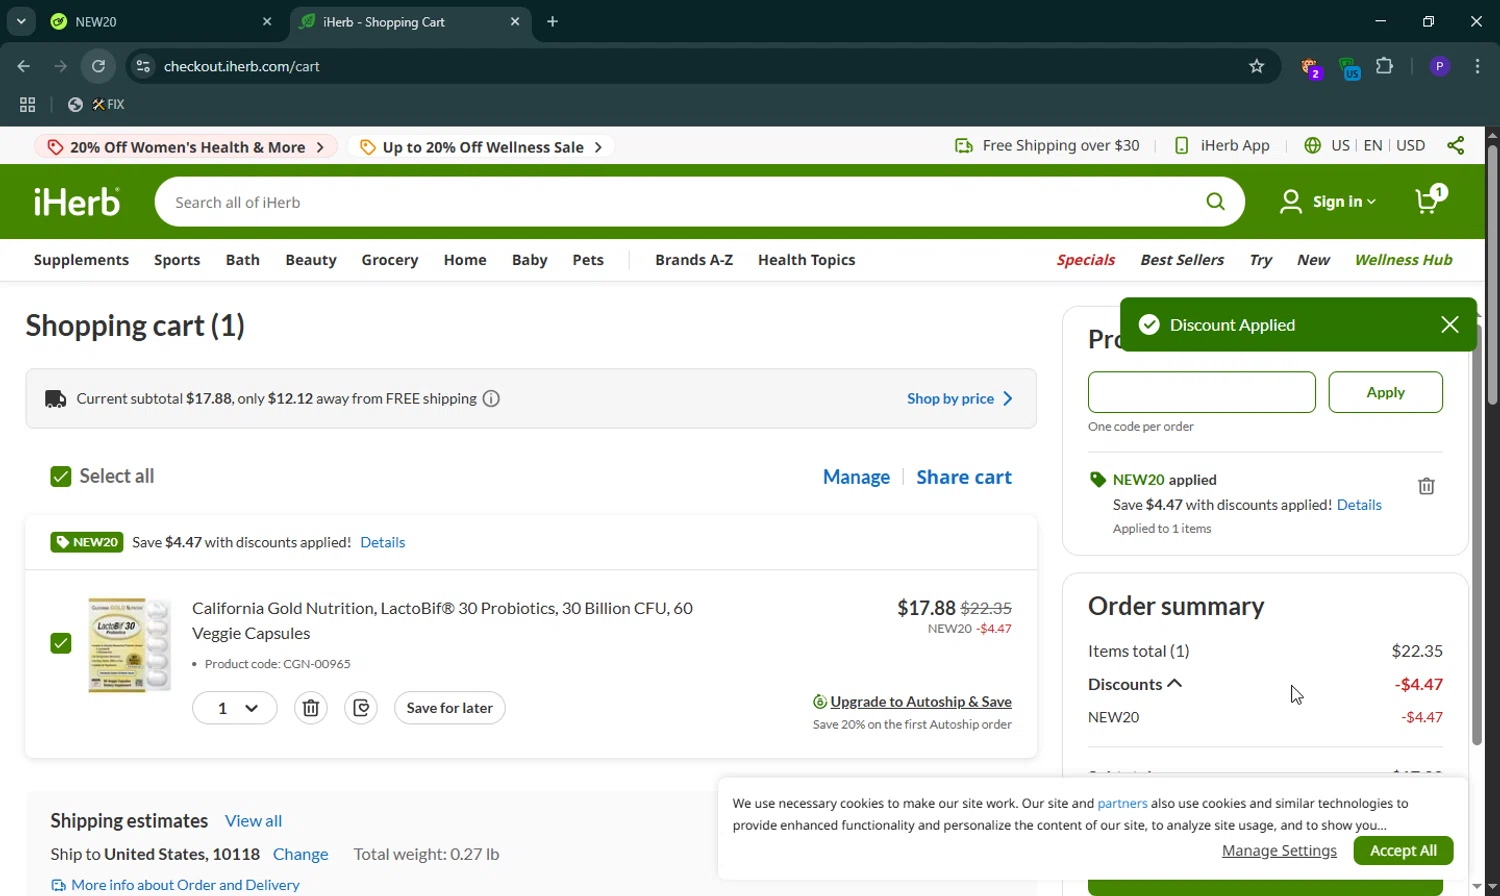This screenshot has height=896, width=1500.
Task: Click View all shipping estimates
Action: tap(253, 821)
